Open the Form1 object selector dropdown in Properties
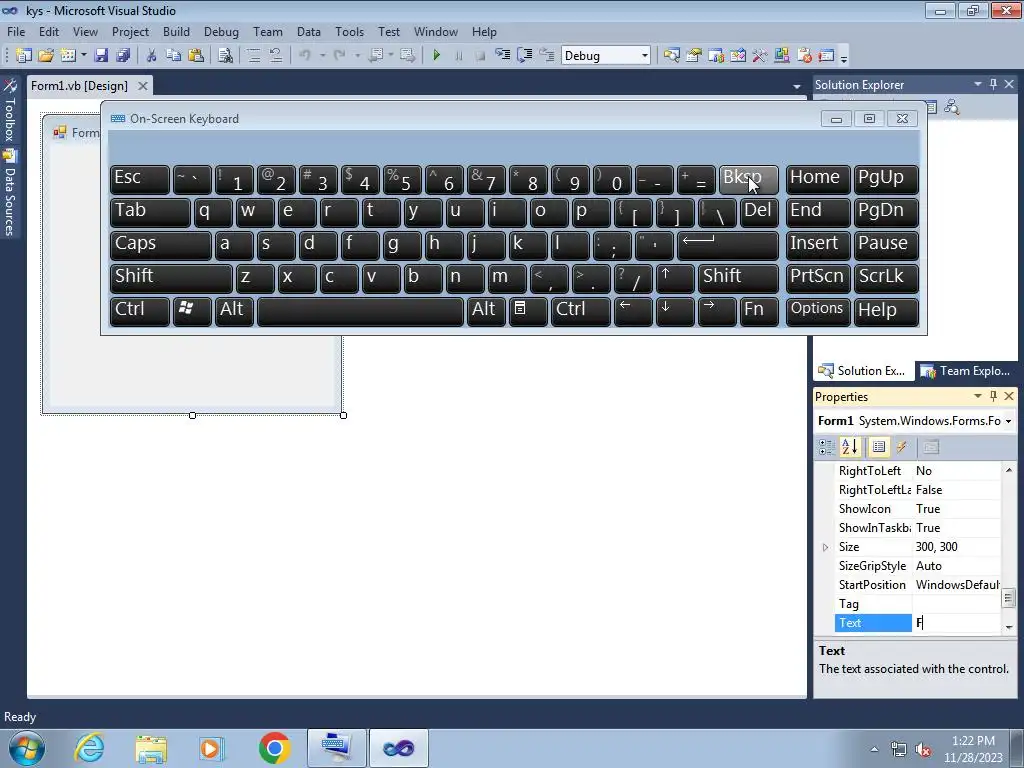This screenshot has height=768, width=1024. [1008, 421]
